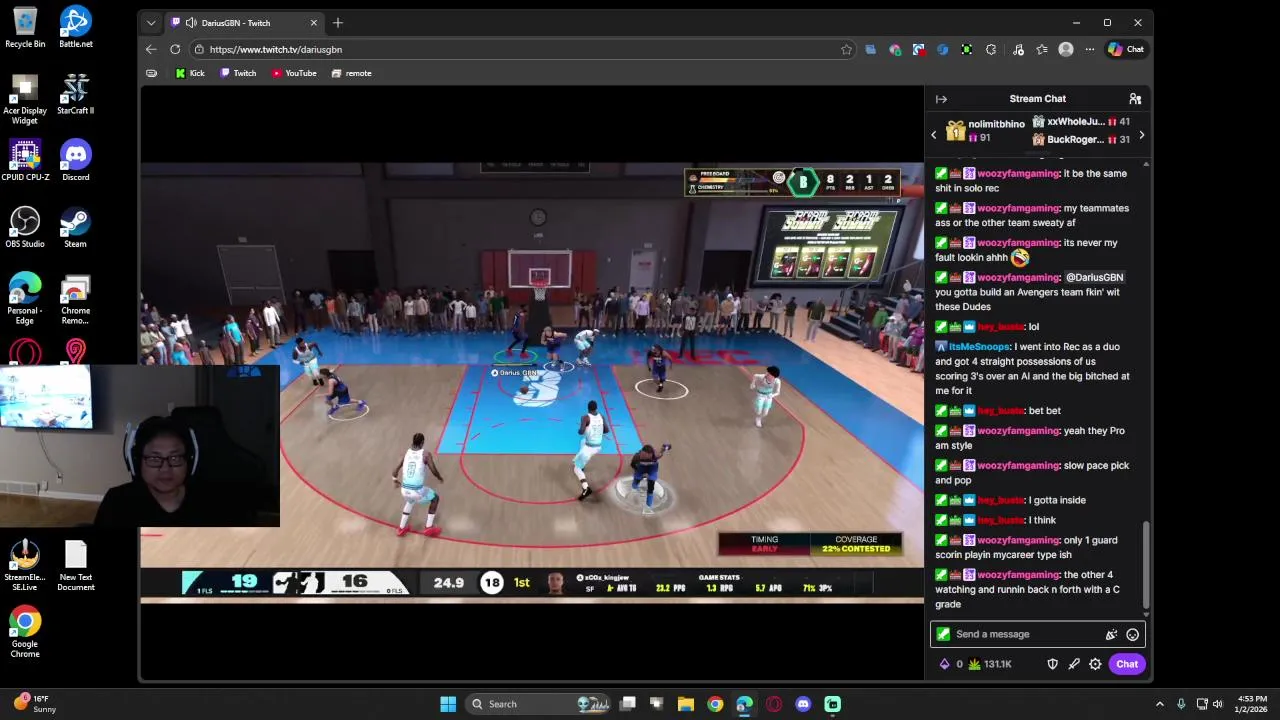Click the Send a message field

point(1037,634)
